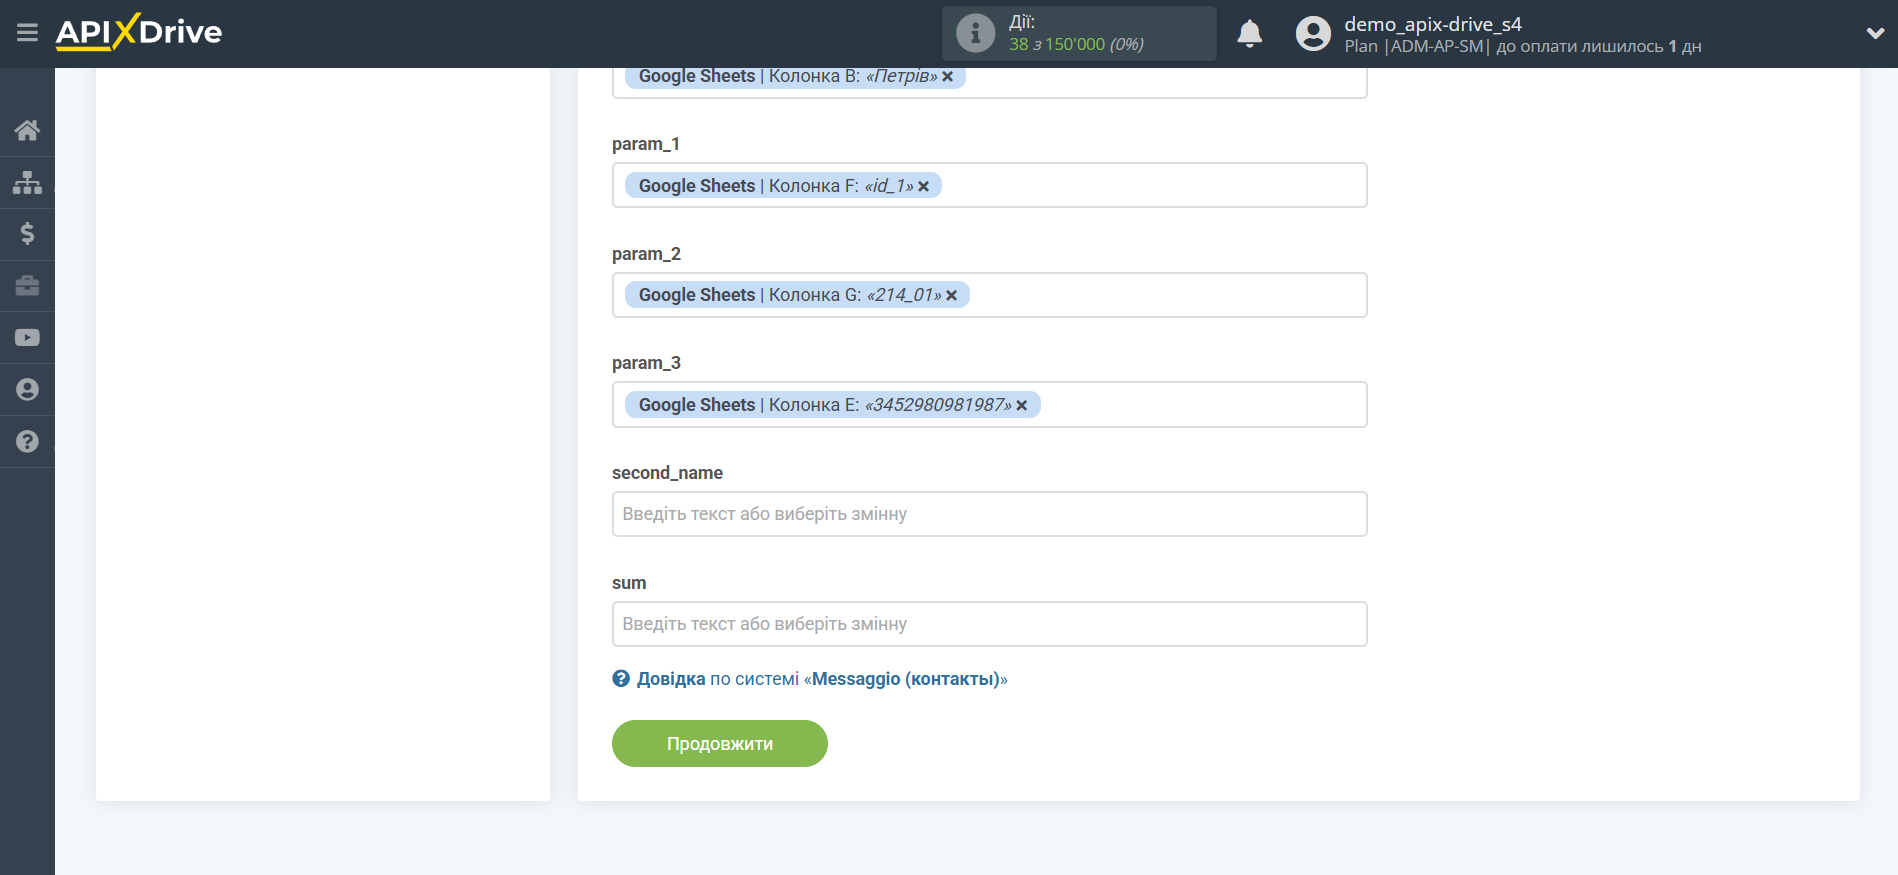The height and width of the screenshot is (875, 1898).
Task: Open the notifications bell
Action: [x=1250, y=34]
